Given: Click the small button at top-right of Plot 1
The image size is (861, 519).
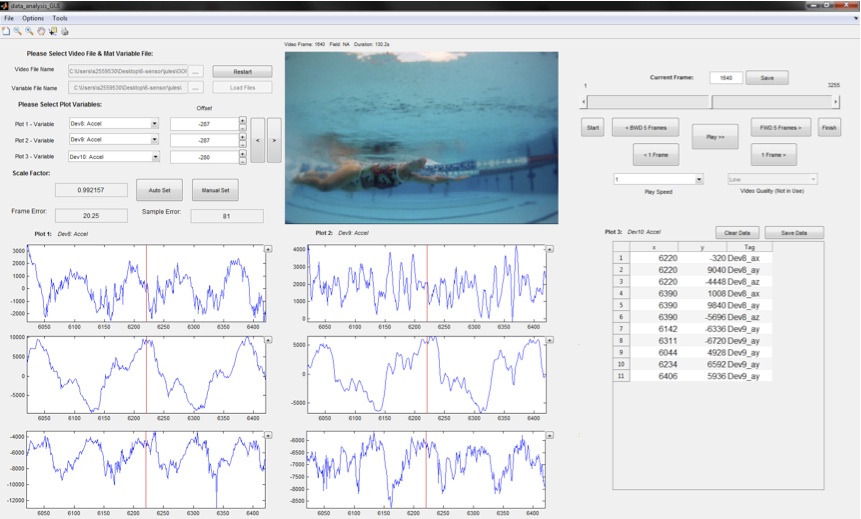Looking at the screenshot, I should (268, 248).
